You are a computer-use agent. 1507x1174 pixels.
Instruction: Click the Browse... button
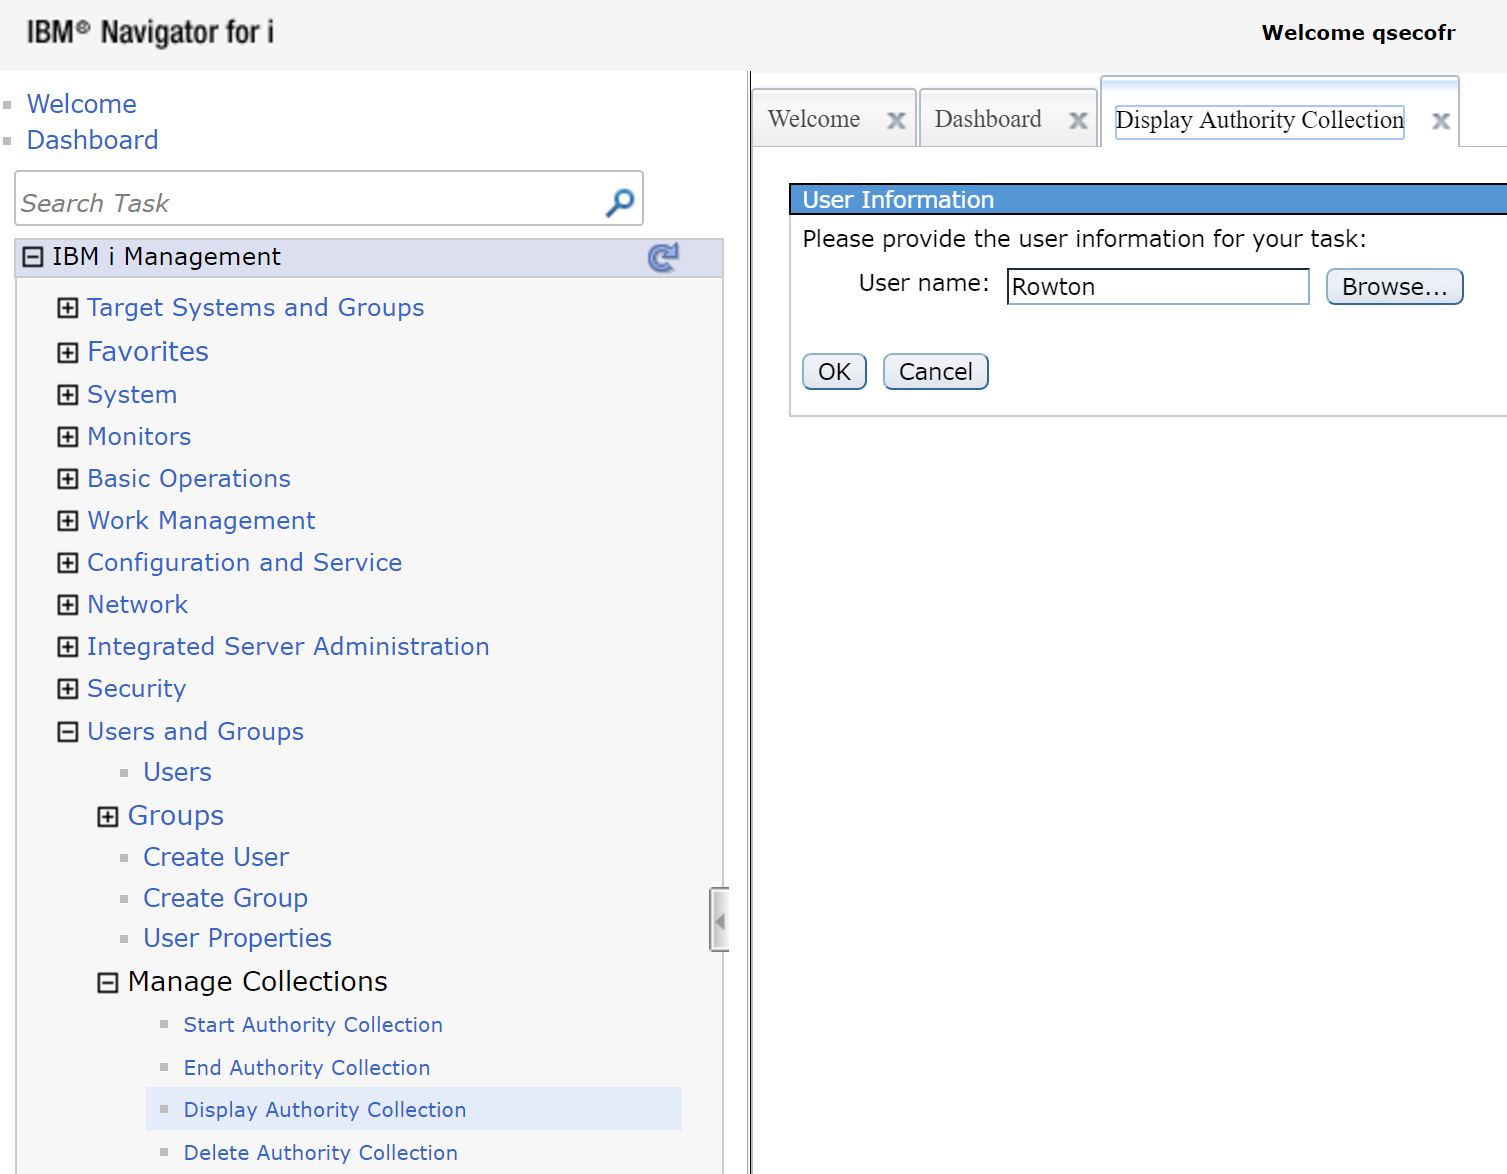click(1394, 287)
